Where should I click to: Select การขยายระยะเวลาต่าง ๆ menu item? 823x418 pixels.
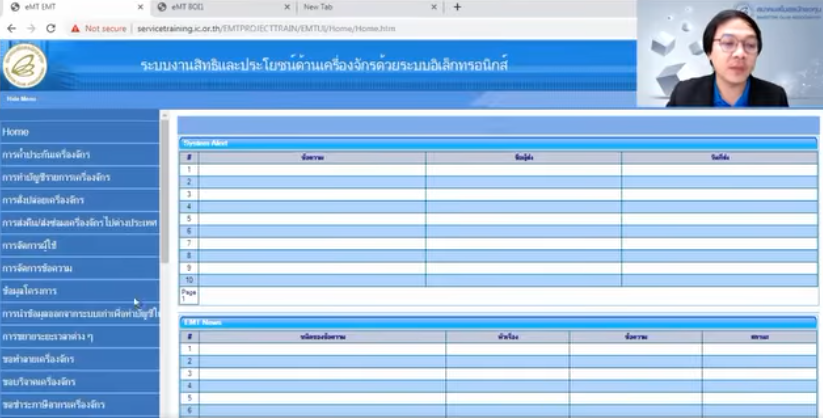[80, 336]
